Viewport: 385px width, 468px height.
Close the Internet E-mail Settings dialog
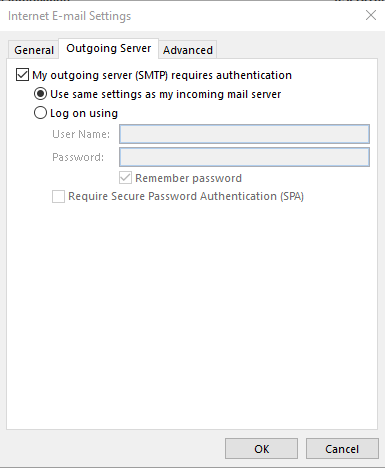pos(371,15)
